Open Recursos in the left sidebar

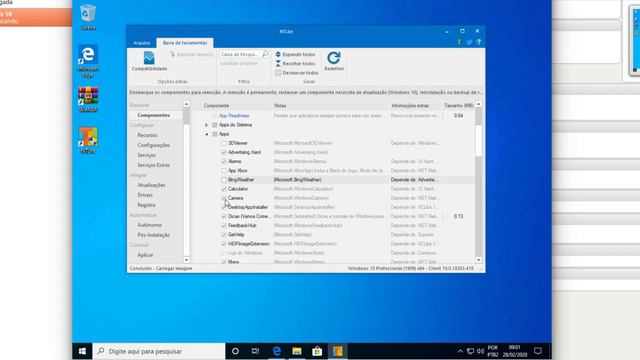click(147, 135)
